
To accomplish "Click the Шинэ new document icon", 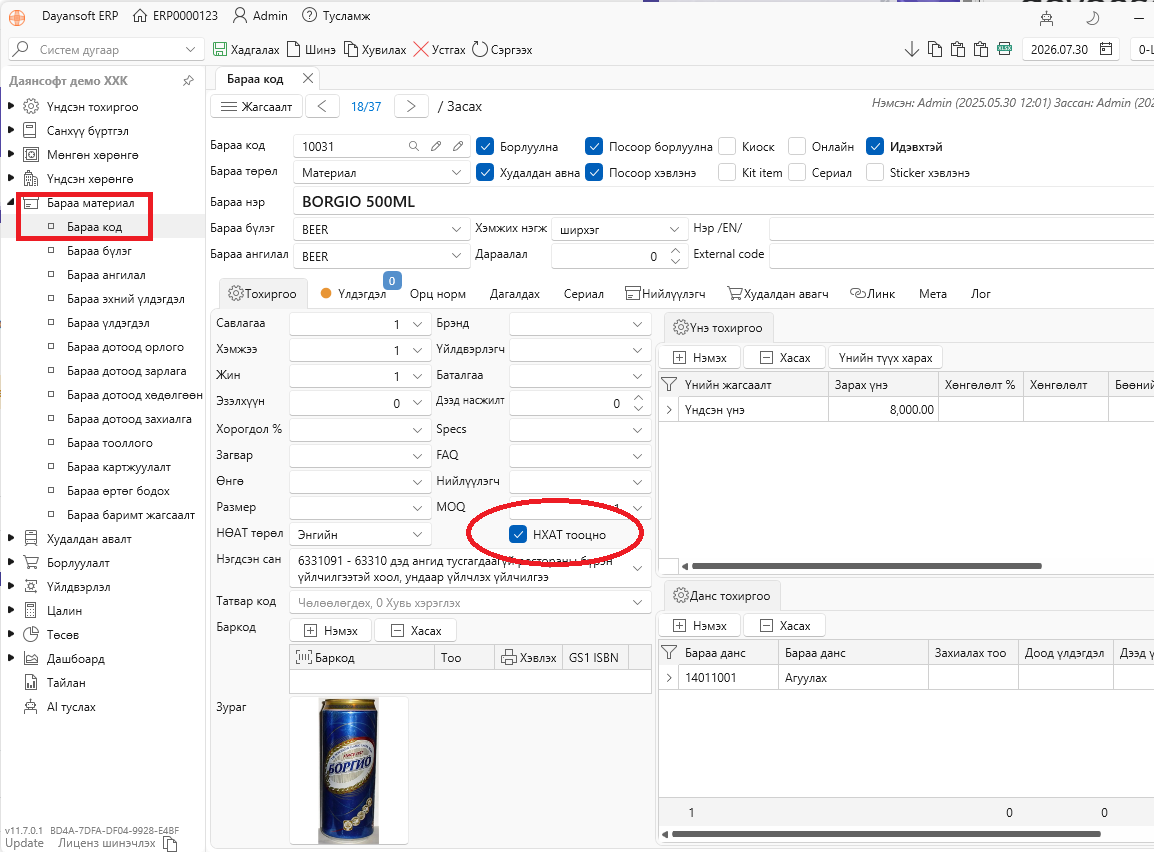I will [x=294, y=49].
